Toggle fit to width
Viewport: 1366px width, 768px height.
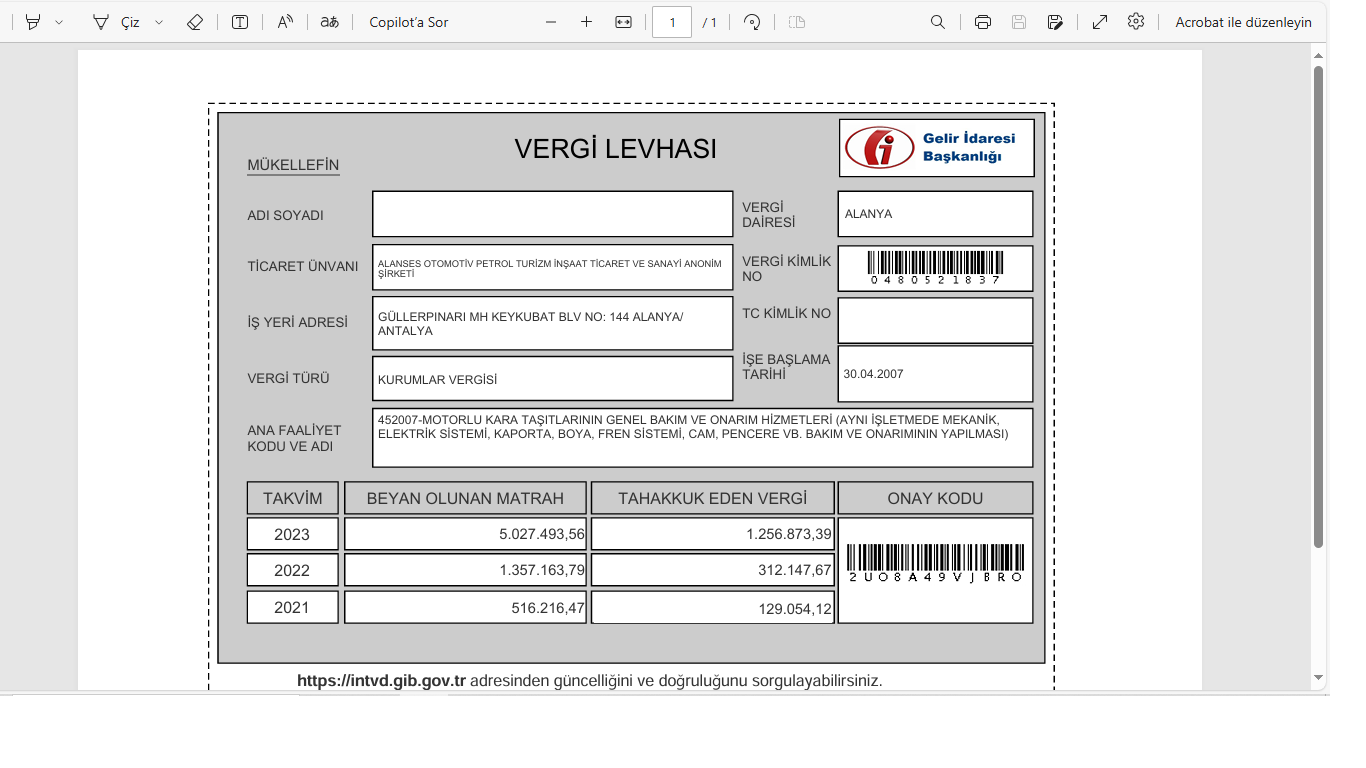624,22
